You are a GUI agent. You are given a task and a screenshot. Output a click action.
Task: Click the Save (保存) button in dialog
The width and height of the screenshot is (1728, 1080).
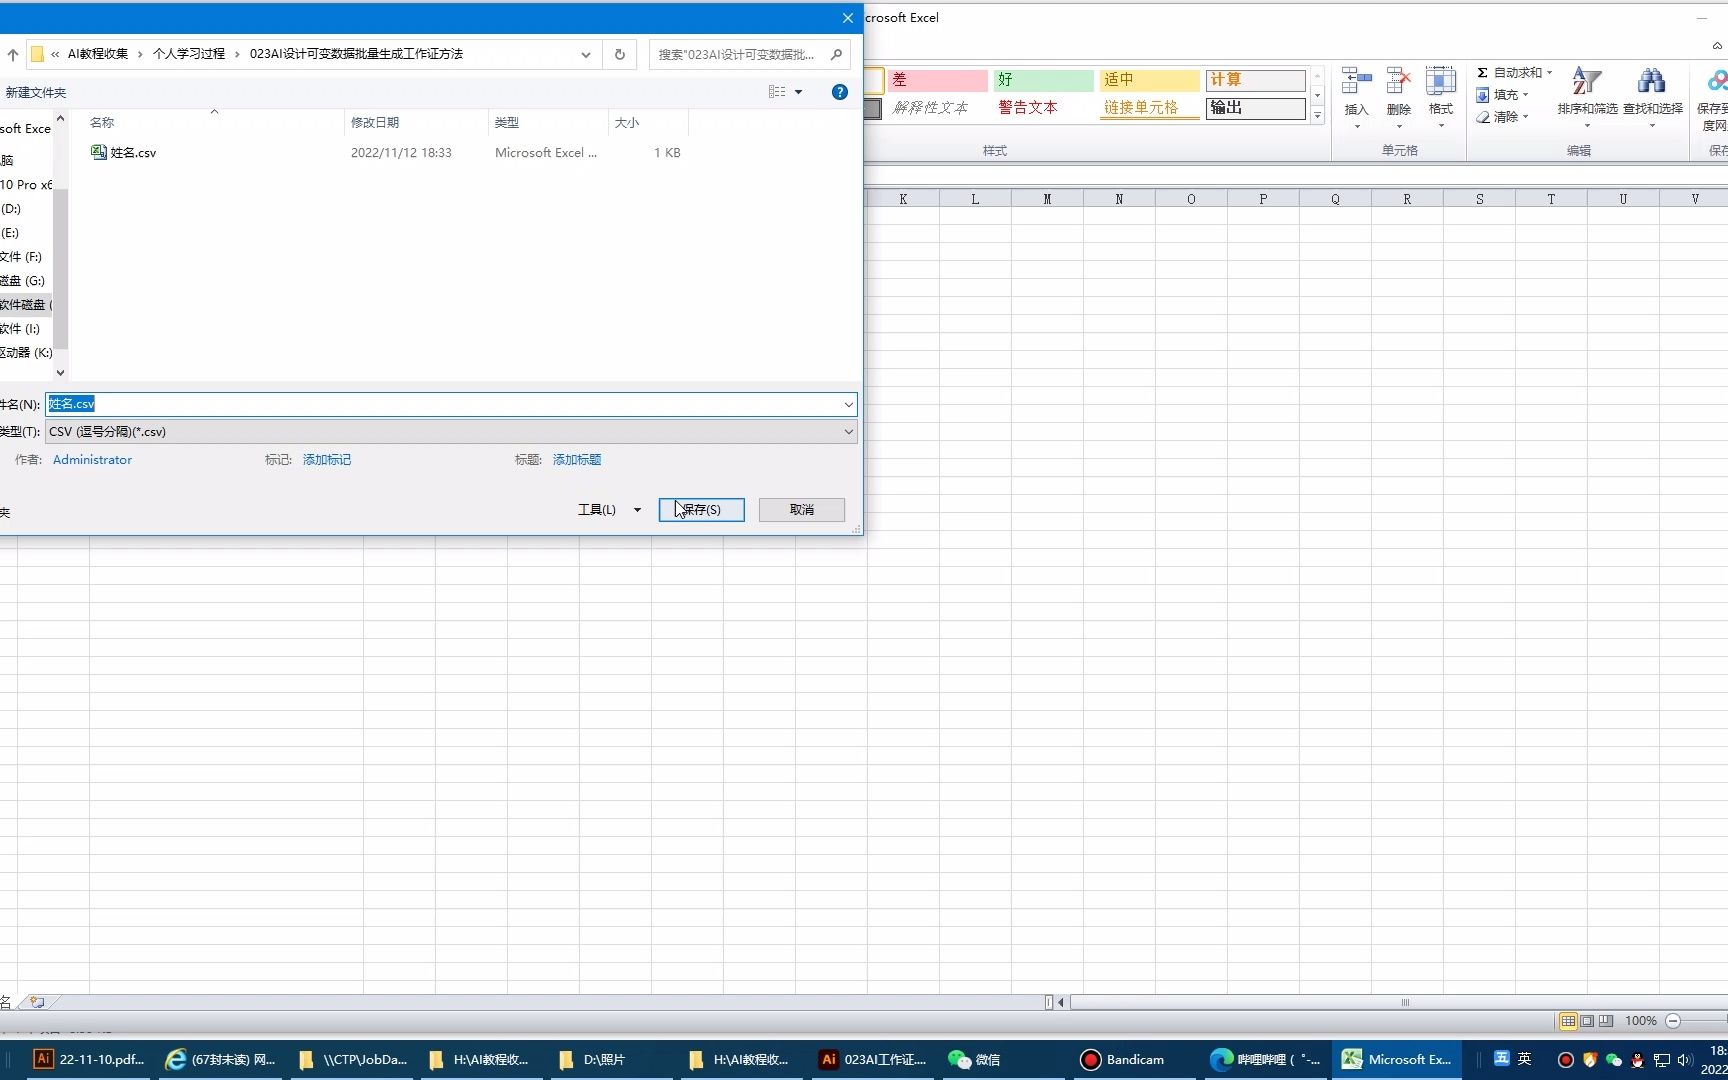pos(701,510)
